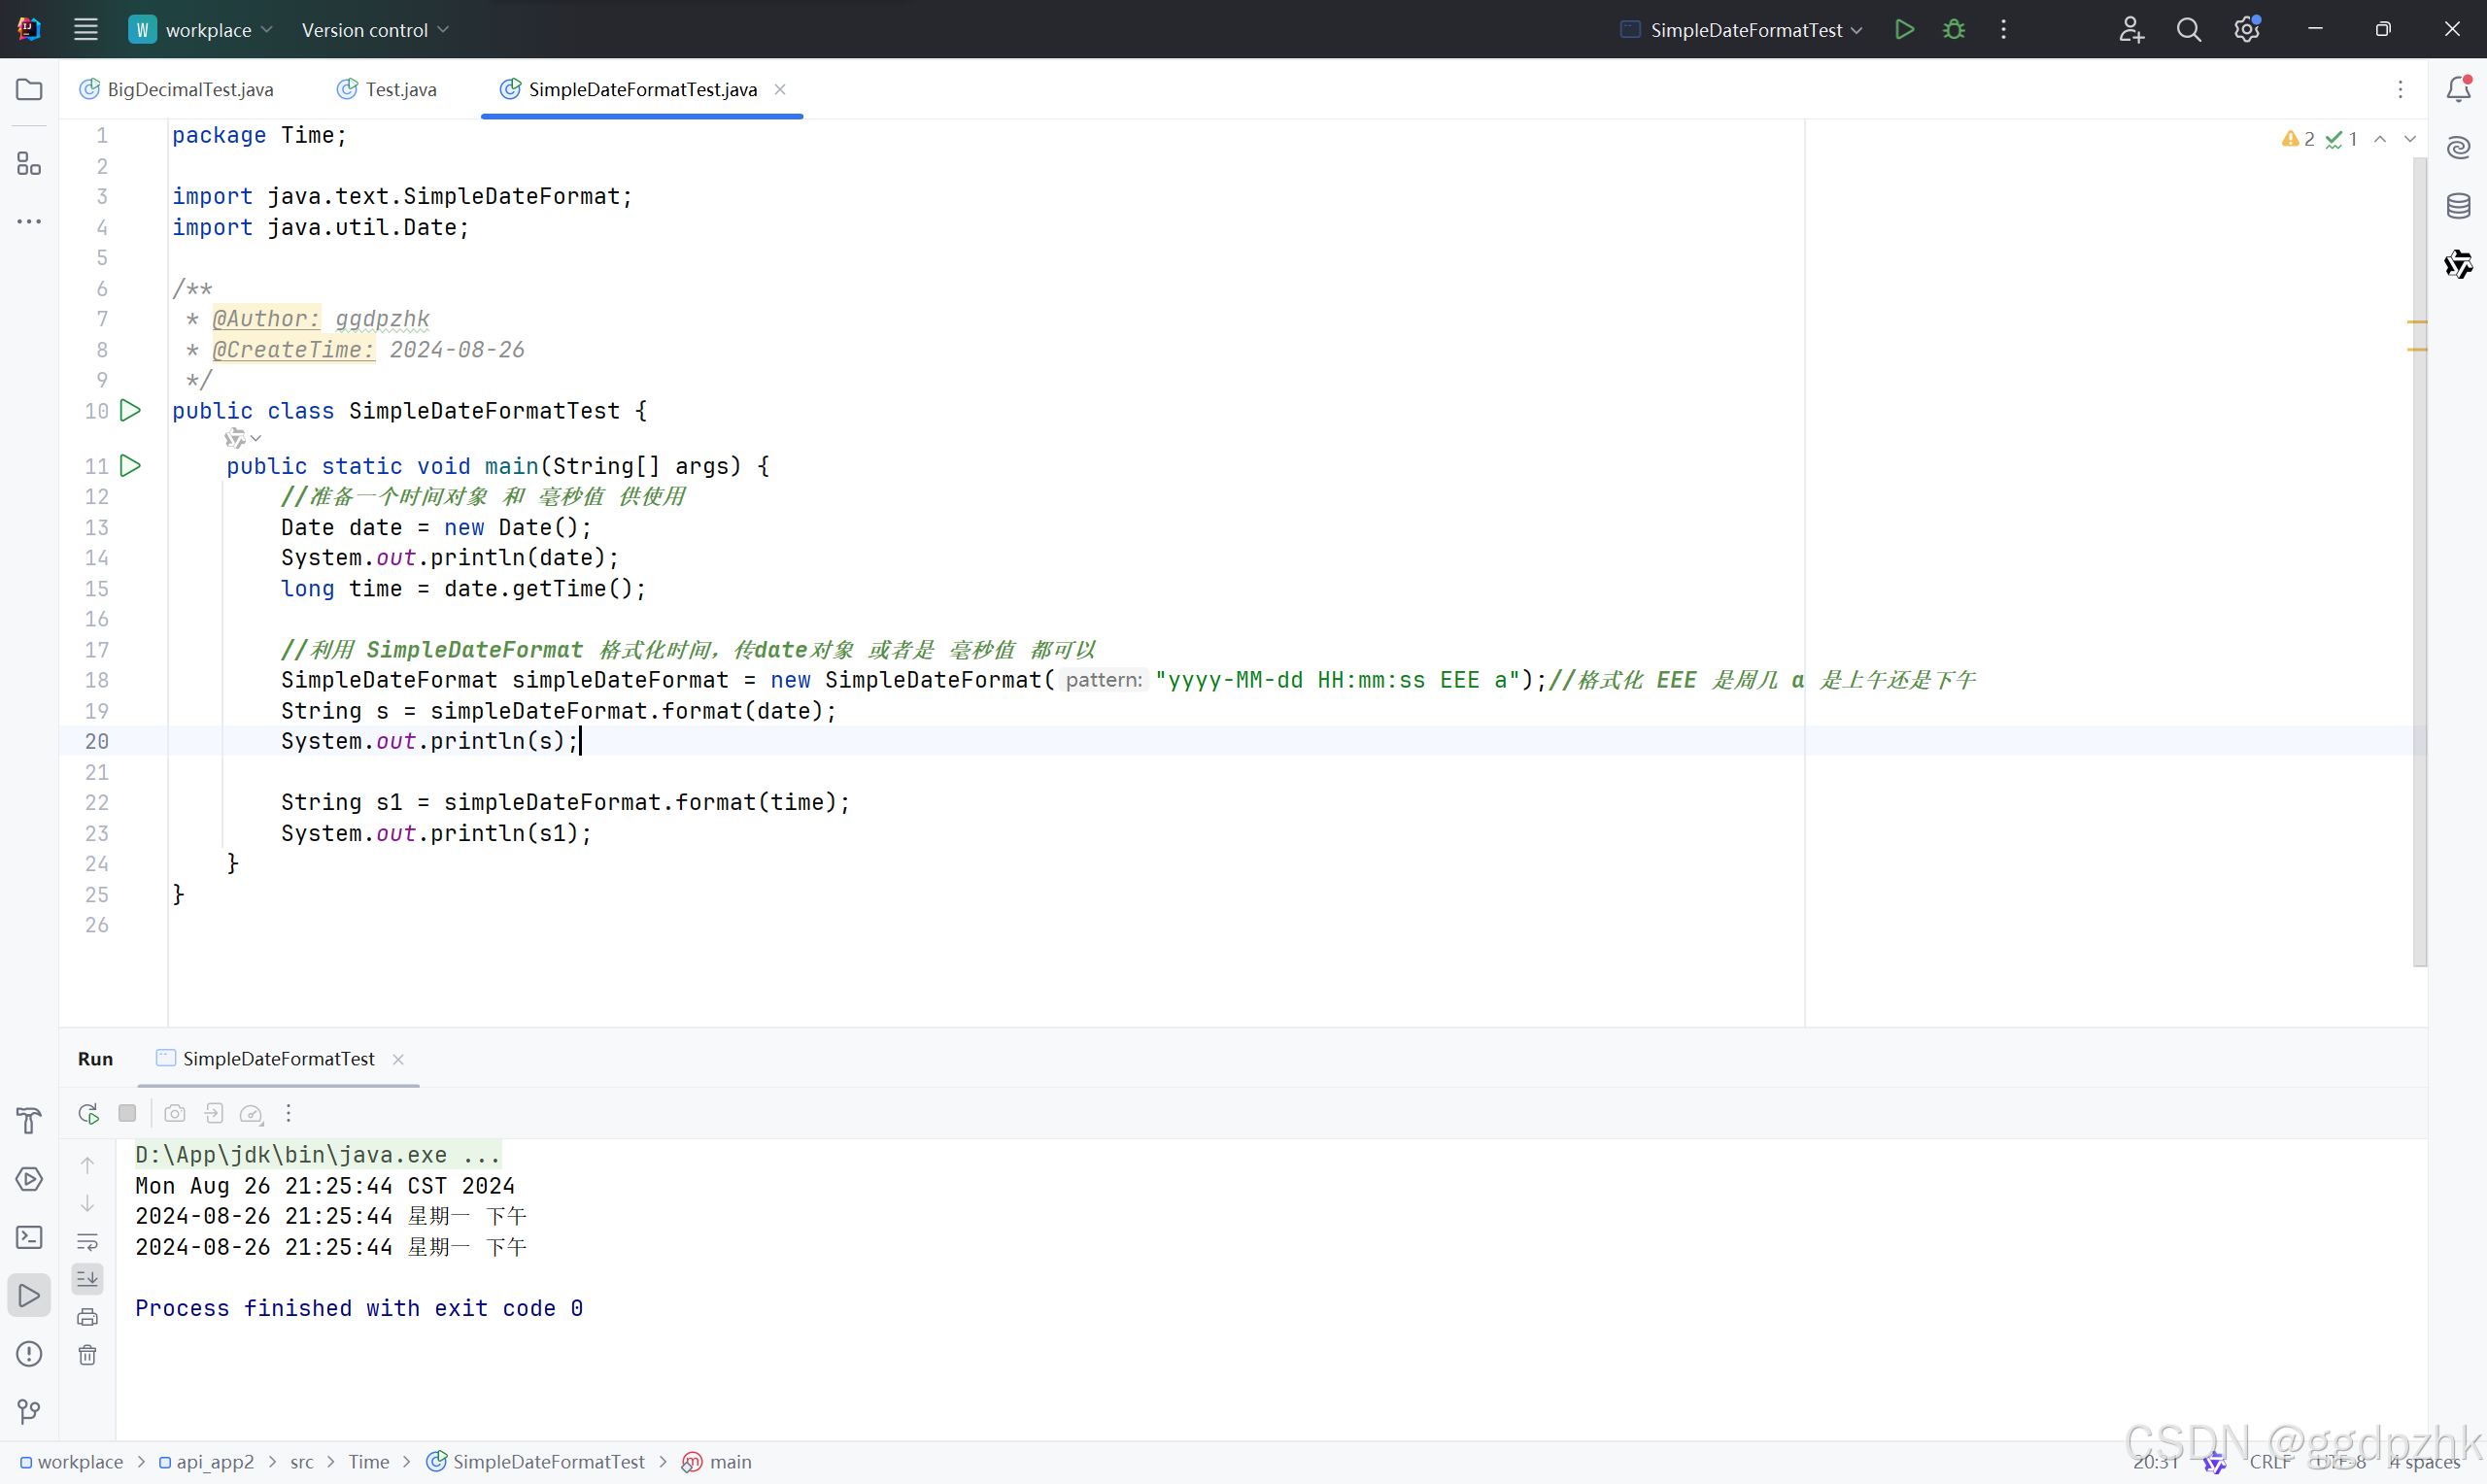This screenshot has width=2487, height=1484.
Task: Open the Git version control tool window
Action: (x=29, y=1412)
